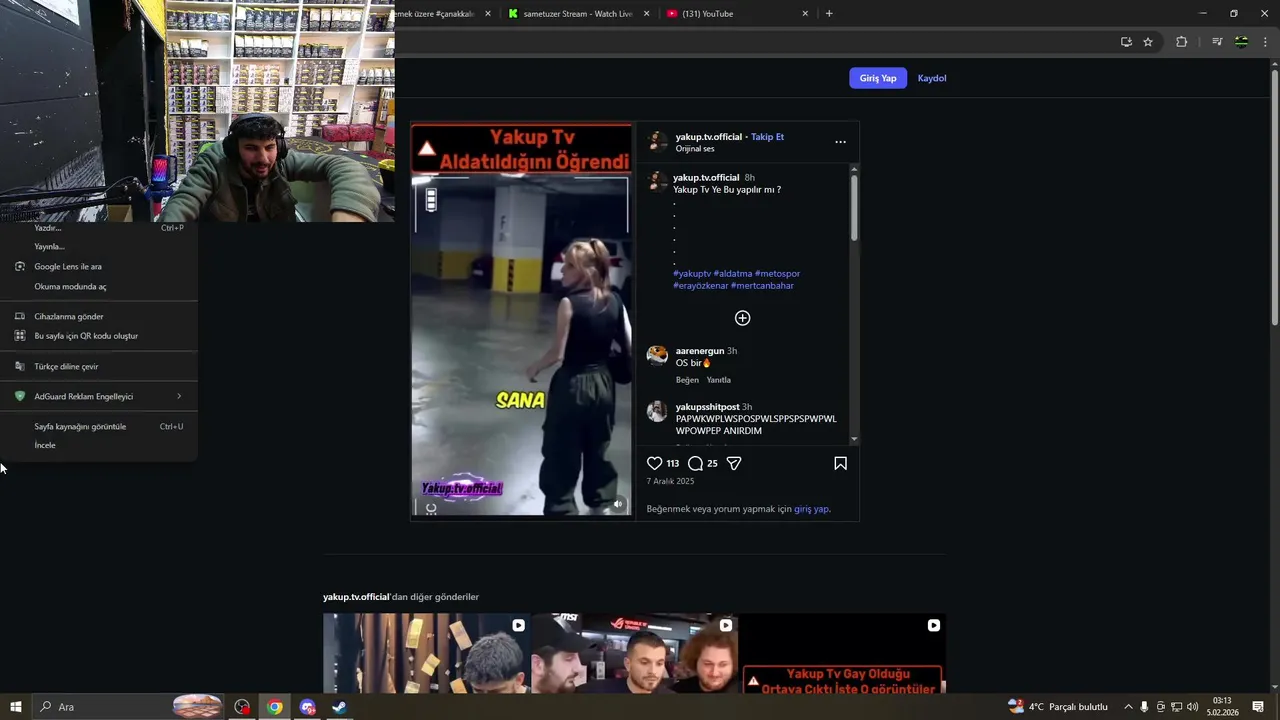1280x720 pixels.
Task: Click #metospor hashtag
Action: pyautogui.click(x=777, y=273)
